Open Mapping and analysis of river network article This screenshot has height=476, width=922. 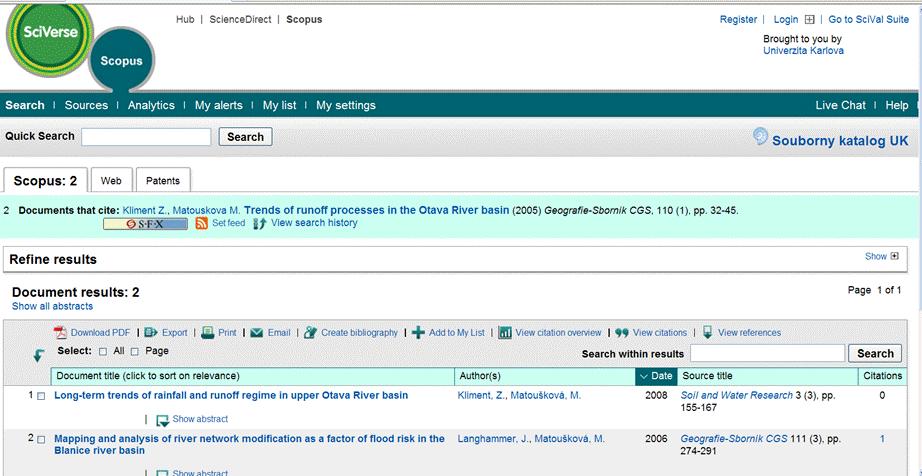point(249,445)
